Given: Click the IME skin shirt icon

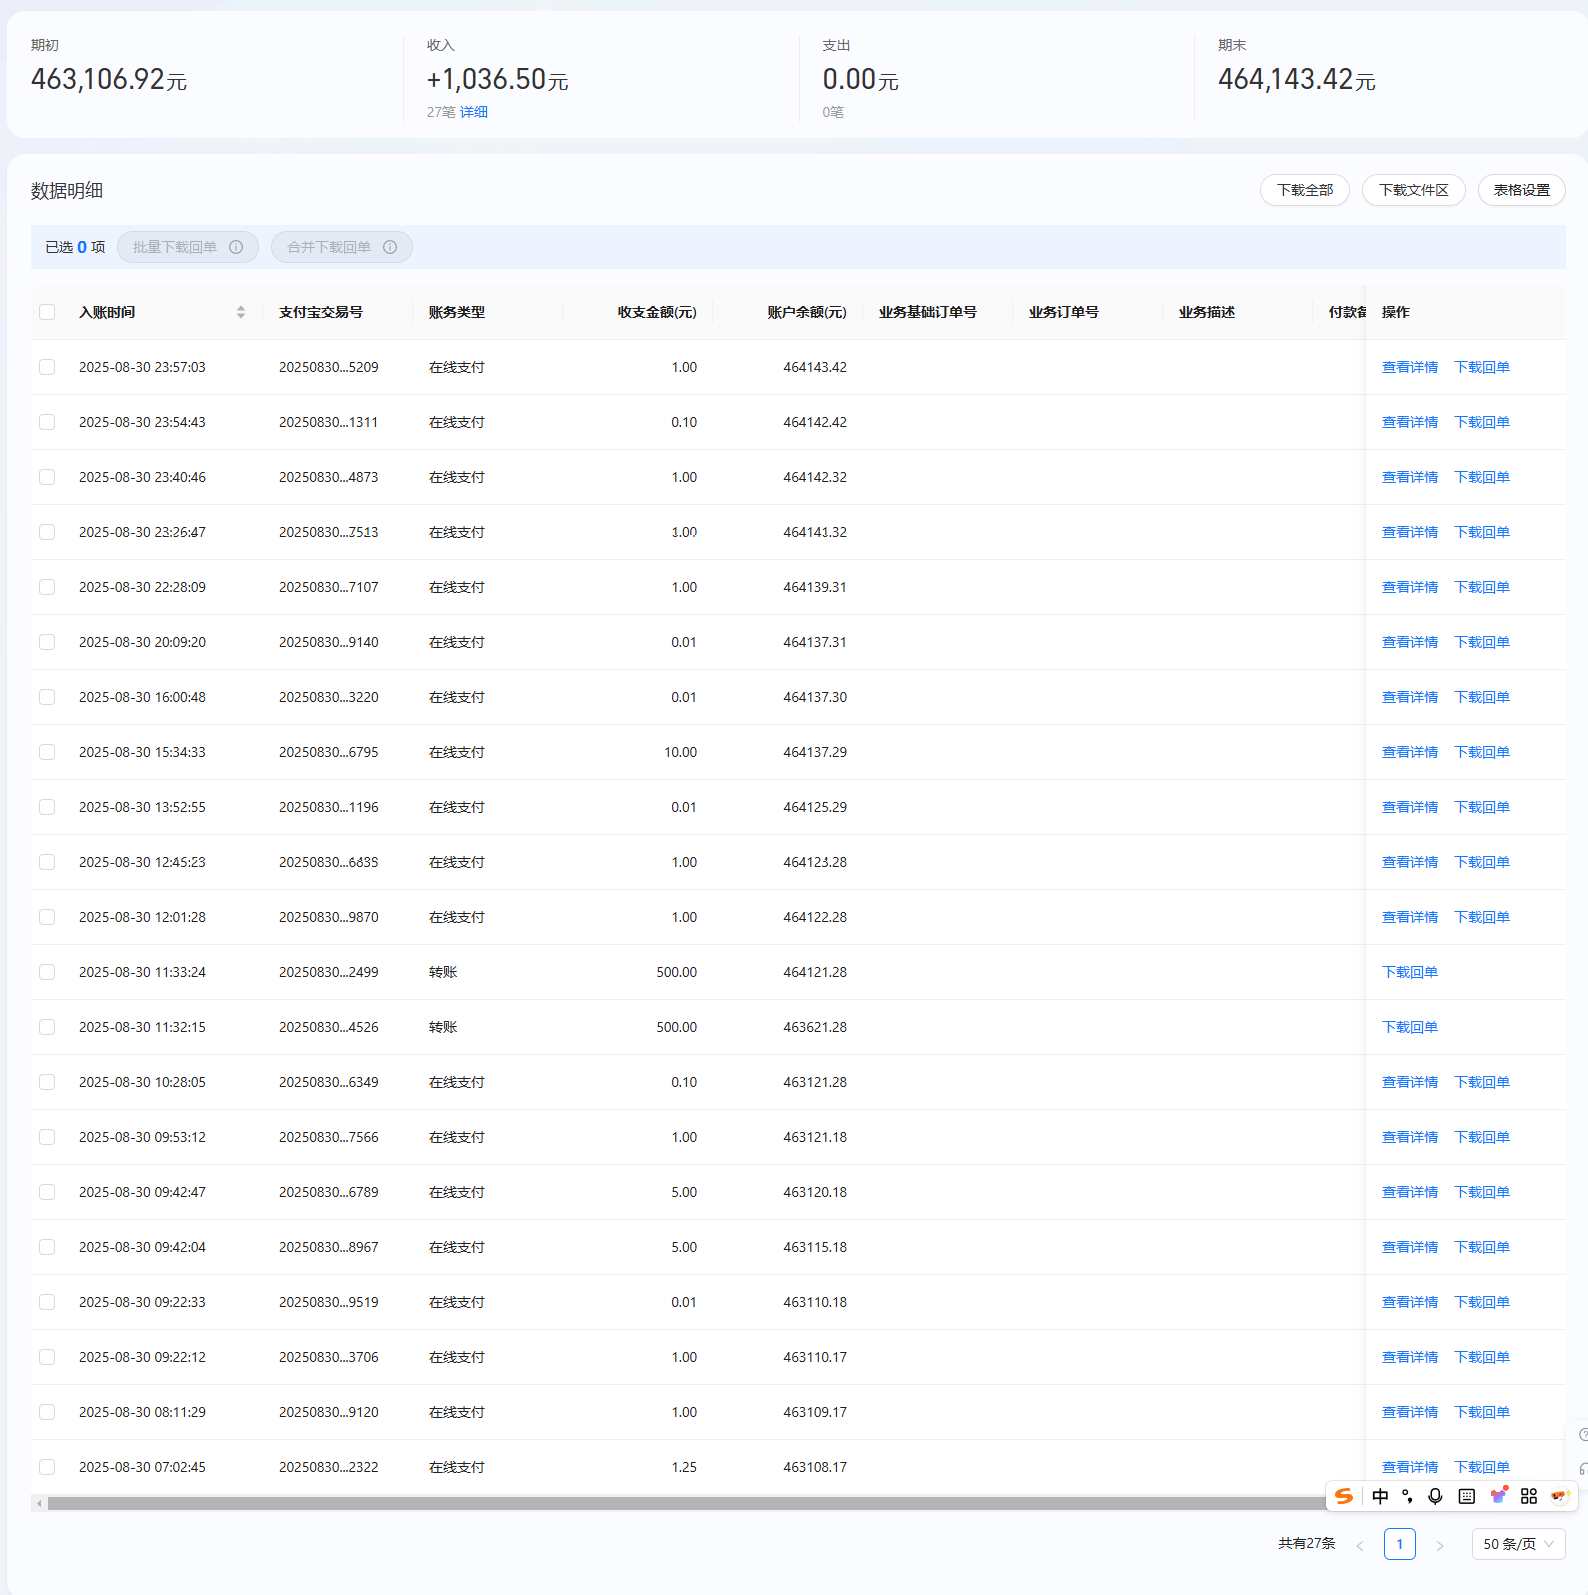Looking at the screenshot, I should click(1498, 1496).
